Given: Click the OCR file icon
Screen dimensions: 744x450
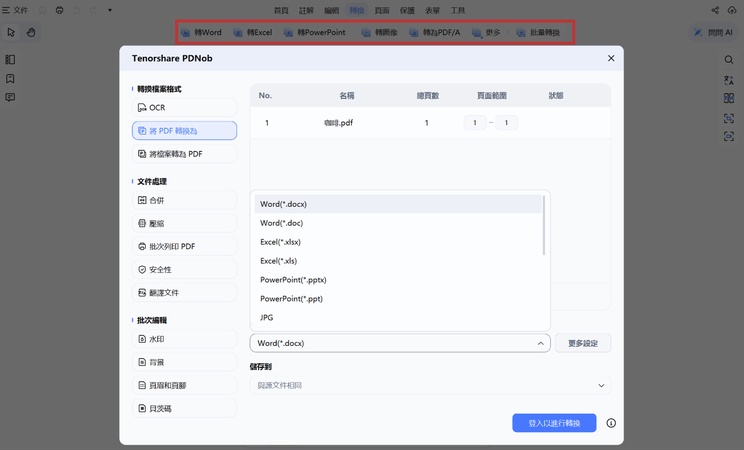Looking at the screenshot, I should pyautogui.click(x=142, y=108).
